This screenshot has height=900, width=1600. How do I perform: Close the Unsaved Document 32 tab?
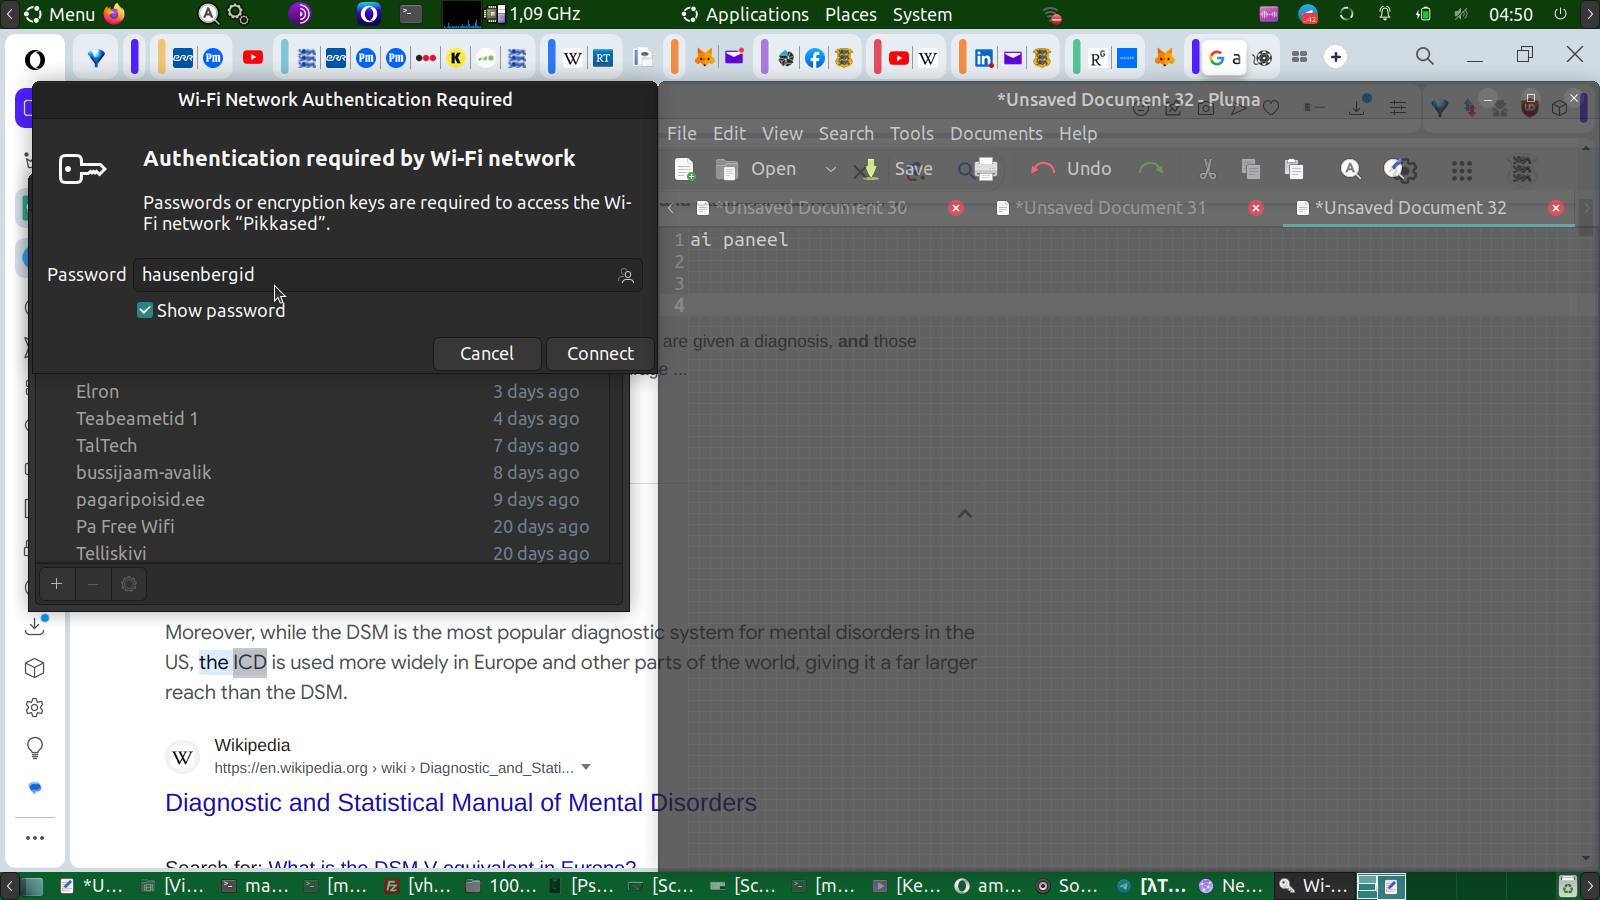click(1556, 208)
